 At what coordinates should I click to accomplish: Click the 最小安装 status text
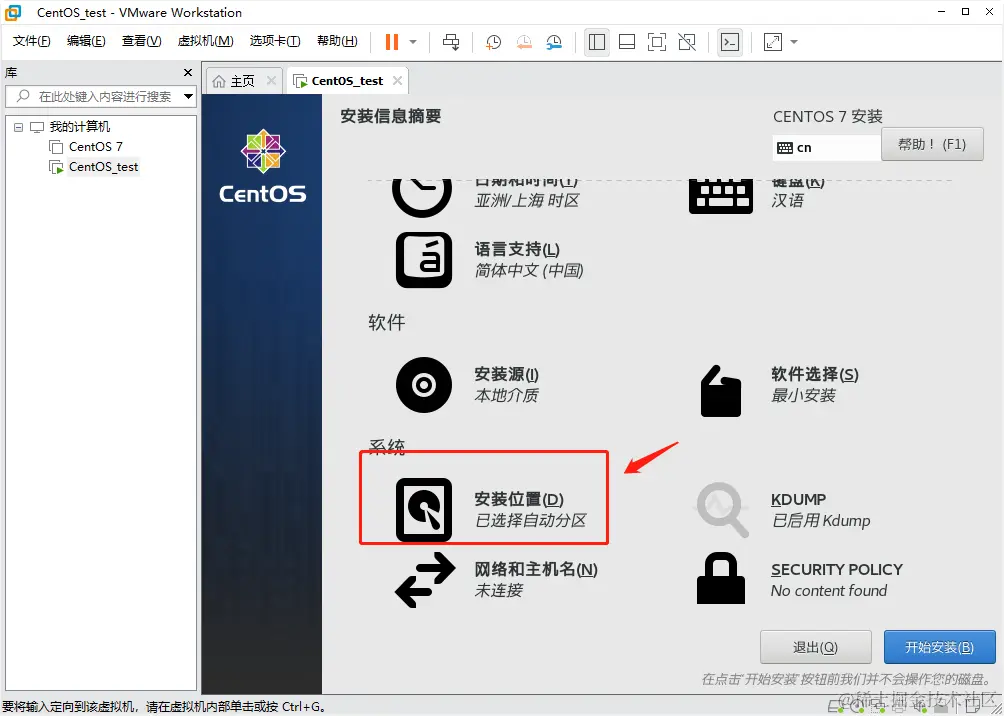point(803,395)
